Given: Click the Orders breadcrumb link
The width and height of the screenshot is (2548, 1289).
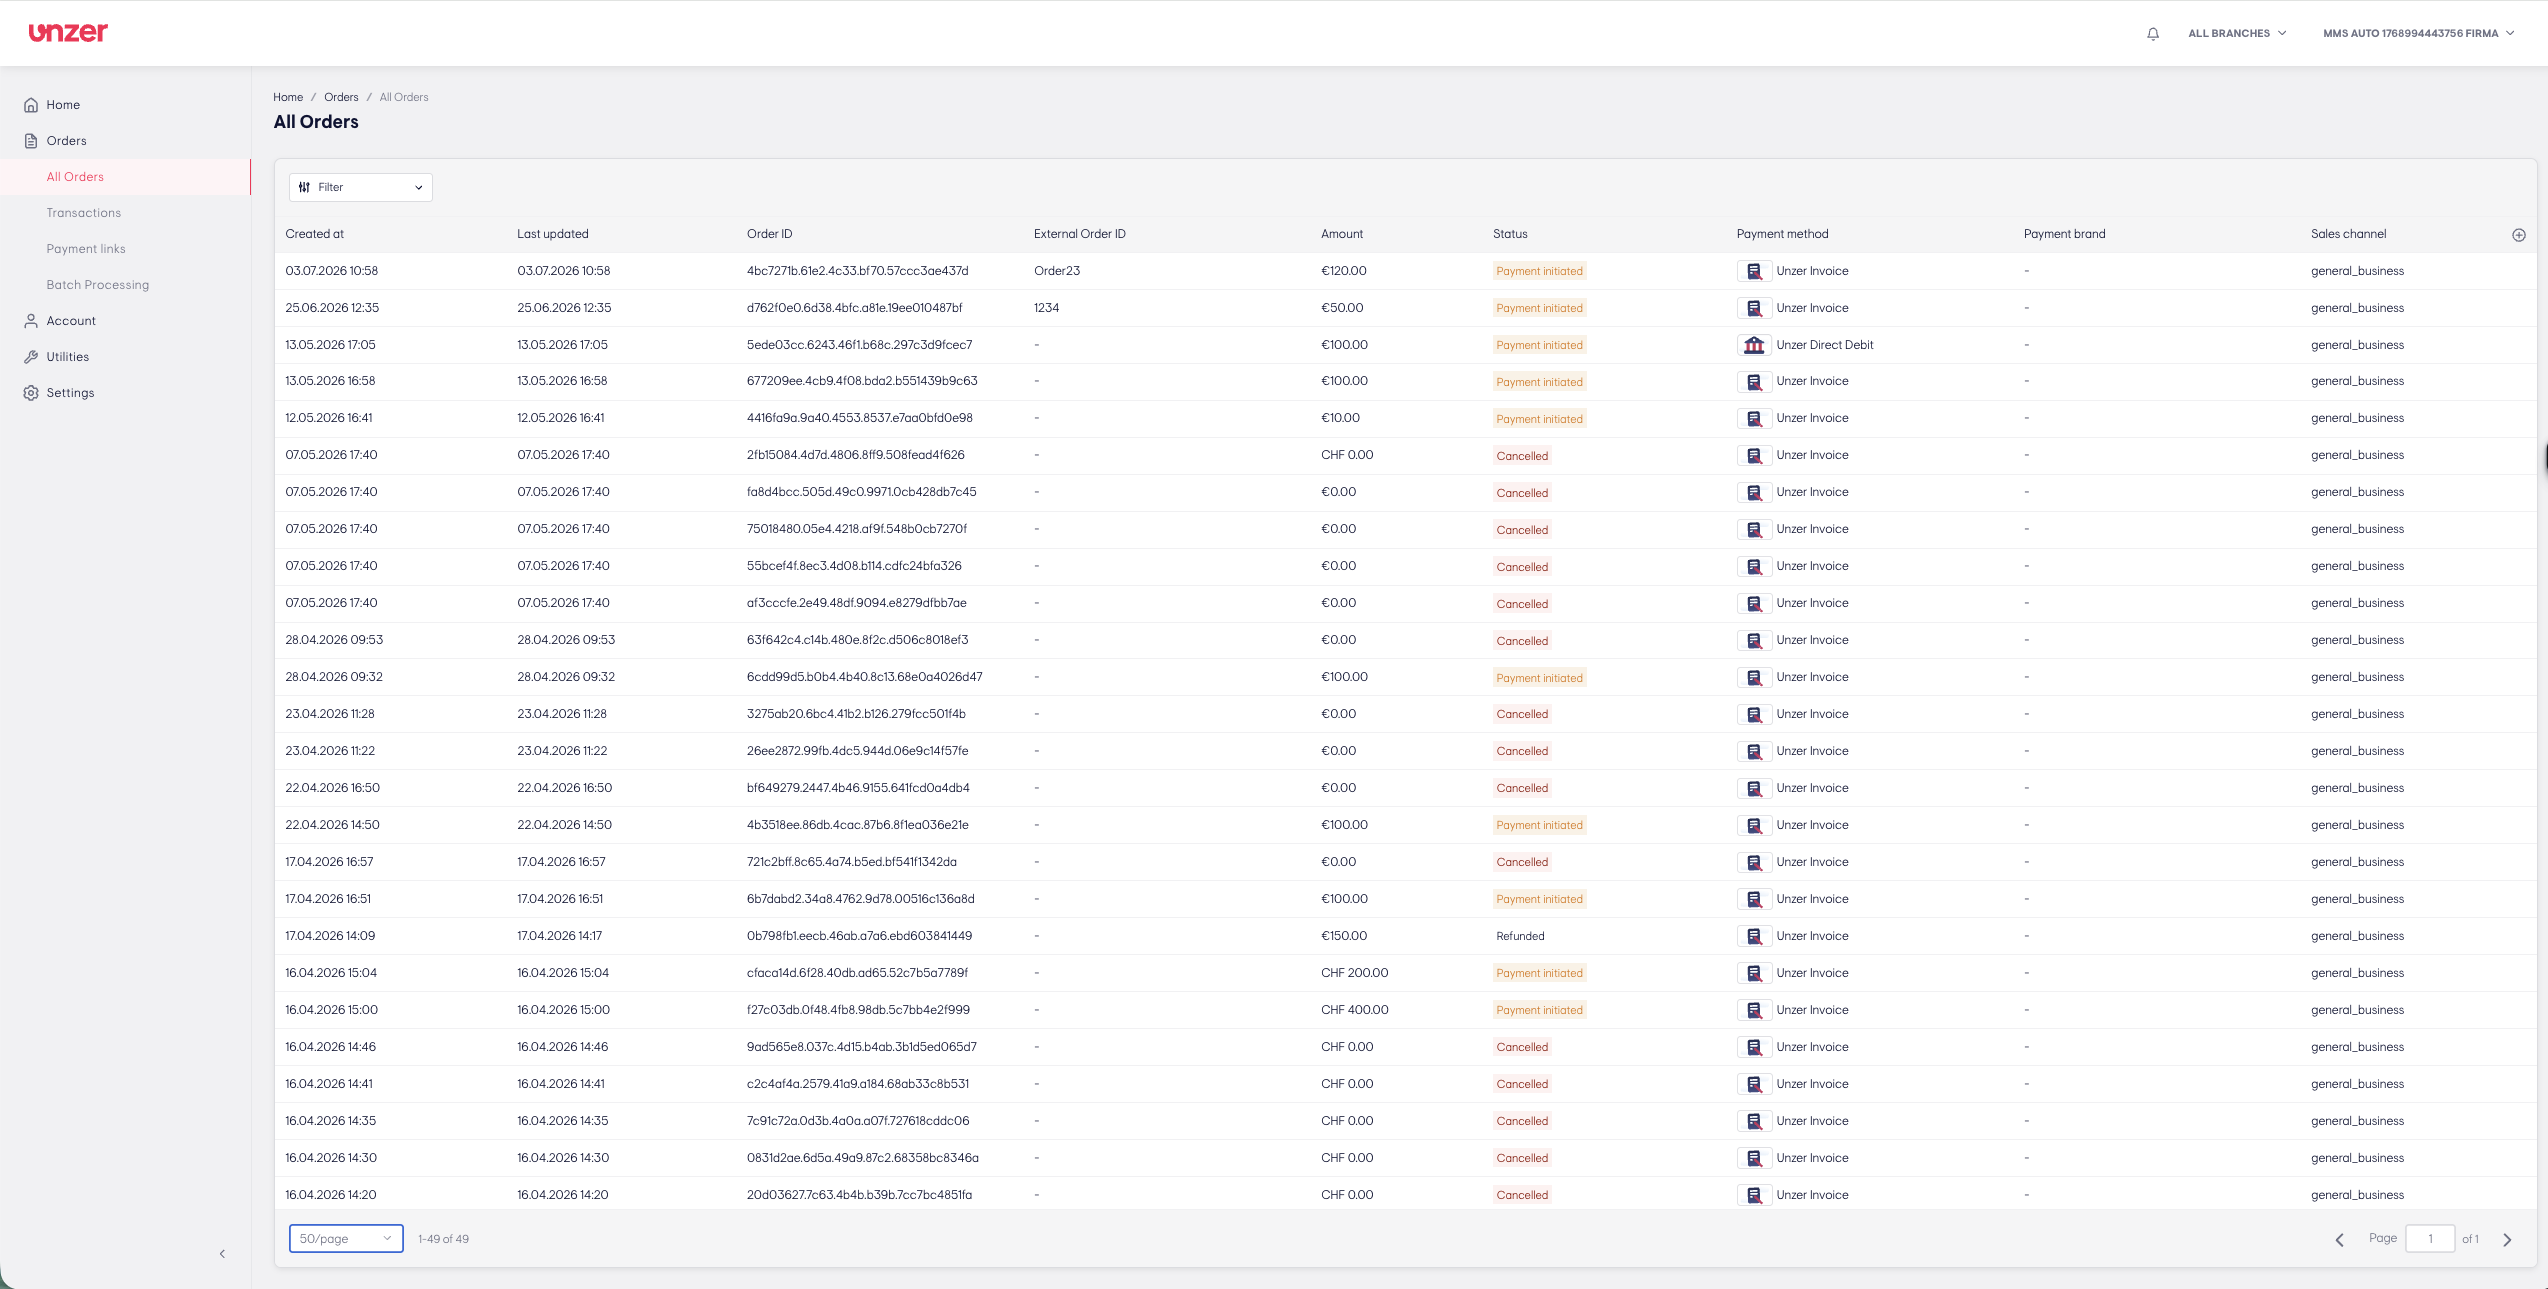Looking at the screenshot, I should coord(341,97).
